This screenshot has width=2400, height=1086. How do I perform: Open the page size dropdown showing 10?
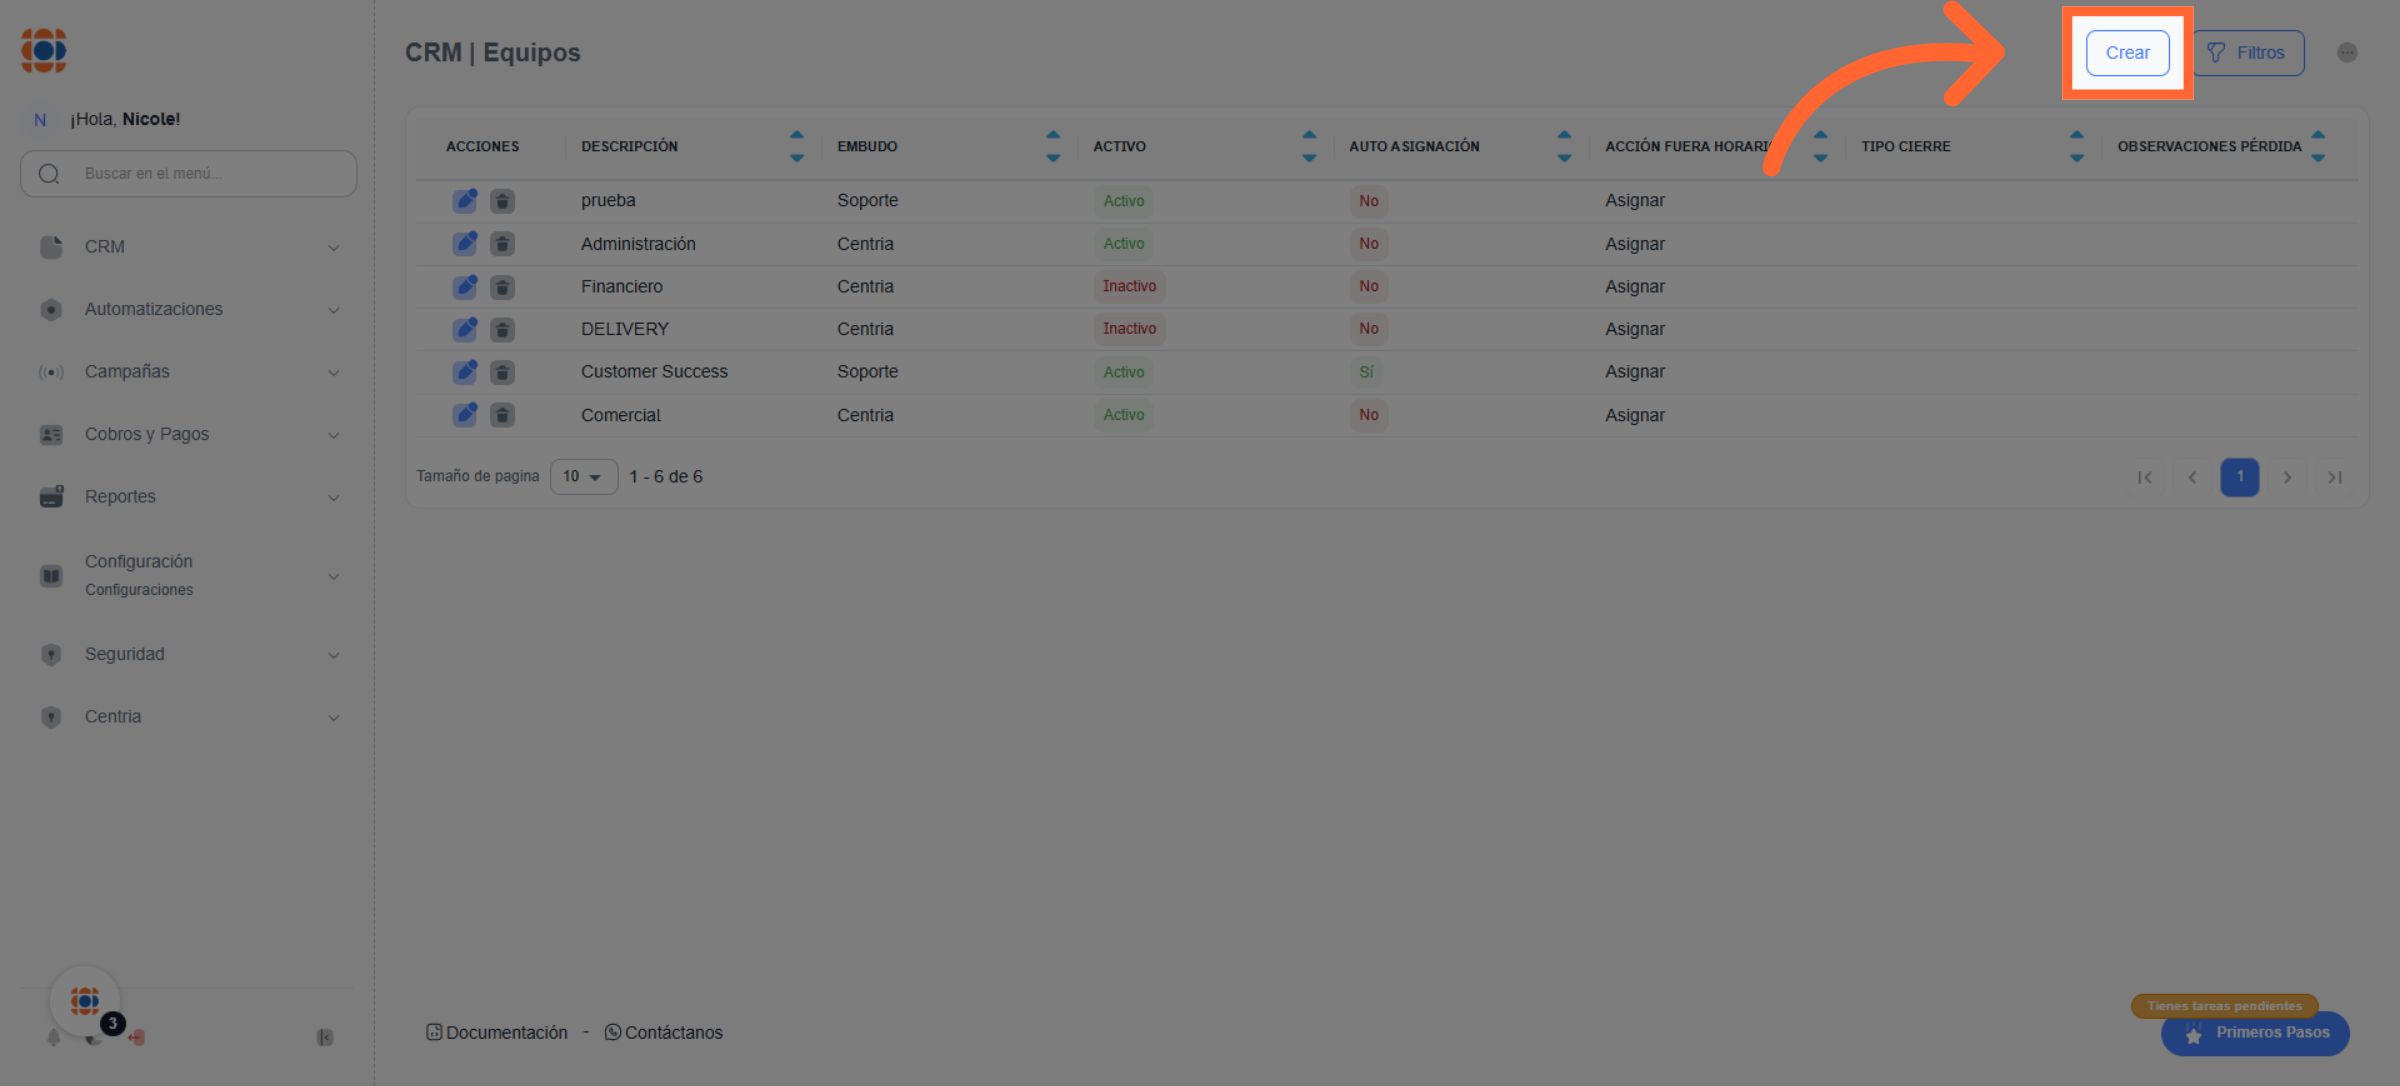coord(583,477)
